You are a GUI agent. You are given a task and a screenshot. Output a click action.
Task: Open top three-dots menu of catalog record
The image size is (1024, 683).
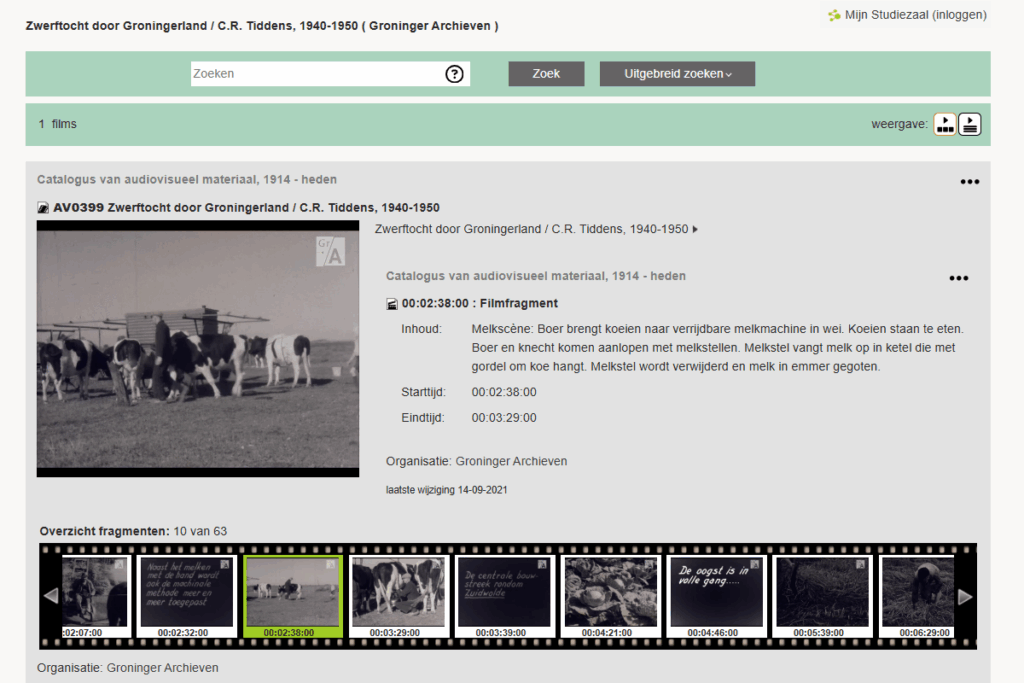point(969,182)
